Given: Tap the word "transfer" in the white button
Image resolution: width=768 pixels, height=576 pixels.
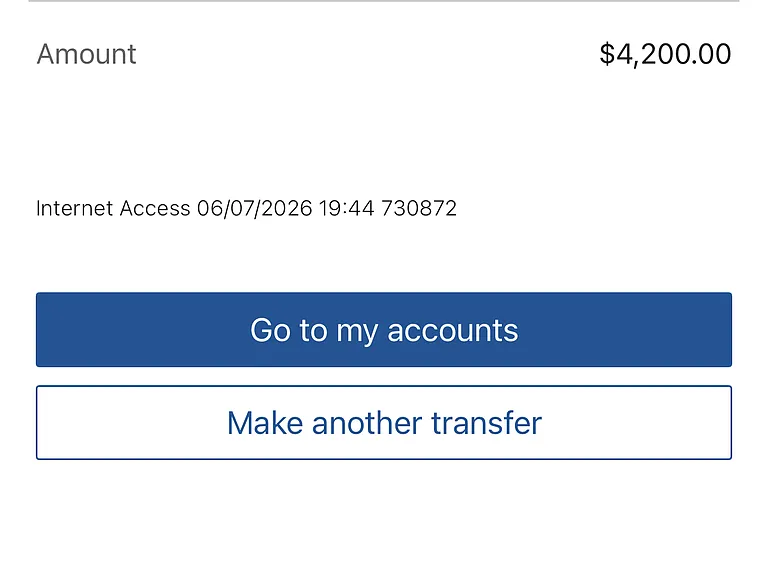Looking at the screenshot, I should (x=486, y=423).
